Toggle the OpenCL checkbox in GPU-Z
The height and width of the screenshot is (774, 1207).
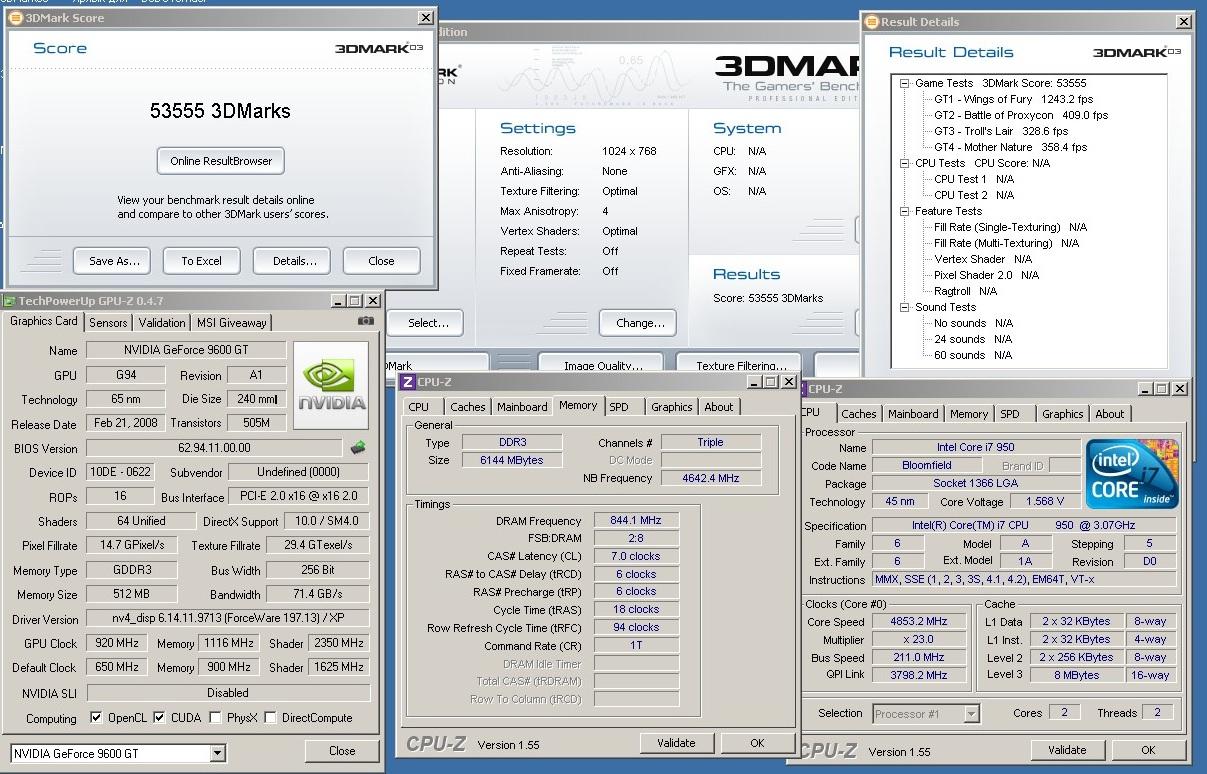(x=96, y=718)
